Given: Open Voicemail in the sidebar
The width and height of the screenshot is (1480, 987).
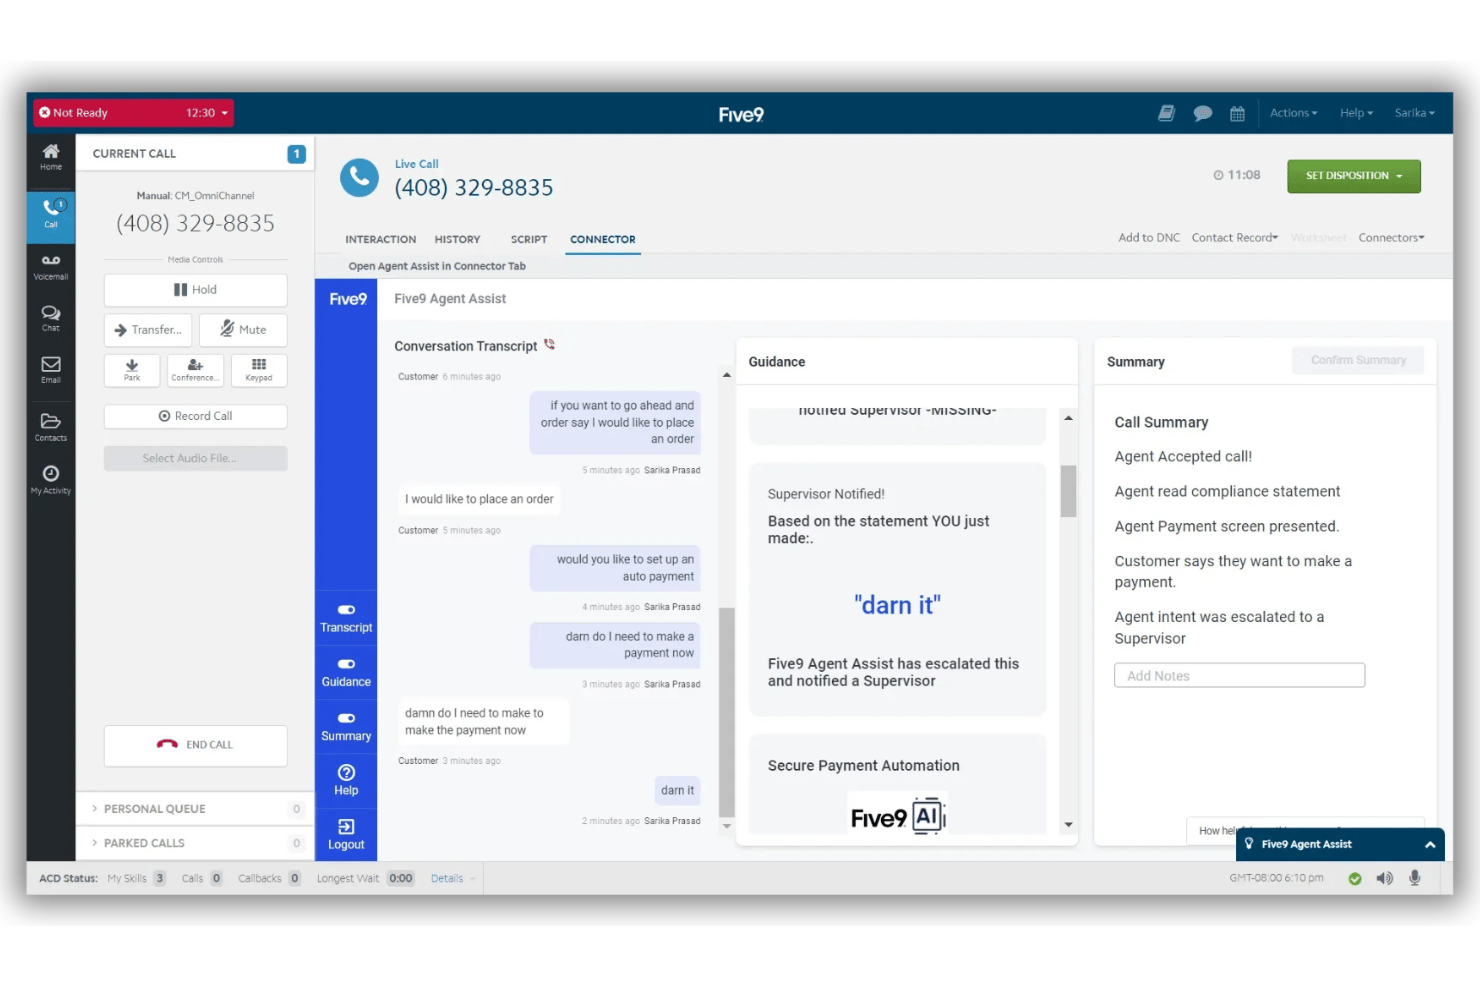Looking at the screenshot, I should pos(51,266).
